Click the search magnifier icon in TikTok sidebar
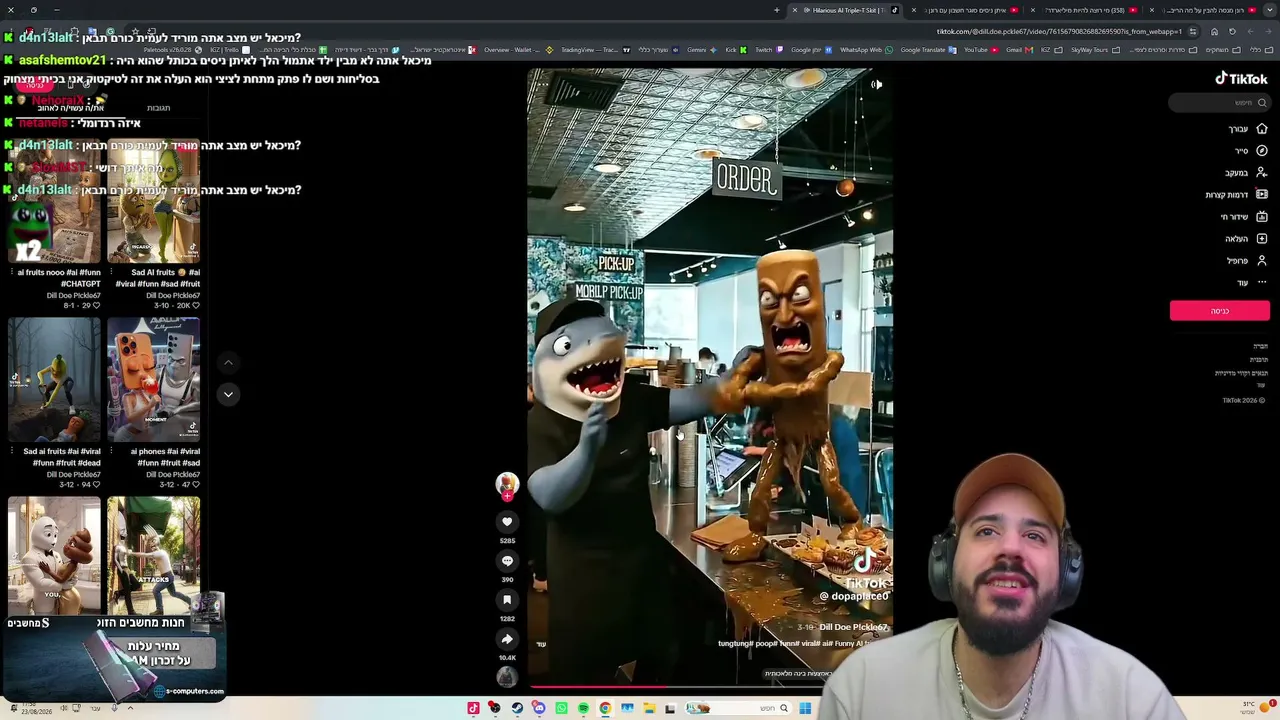 (1262, 103)
